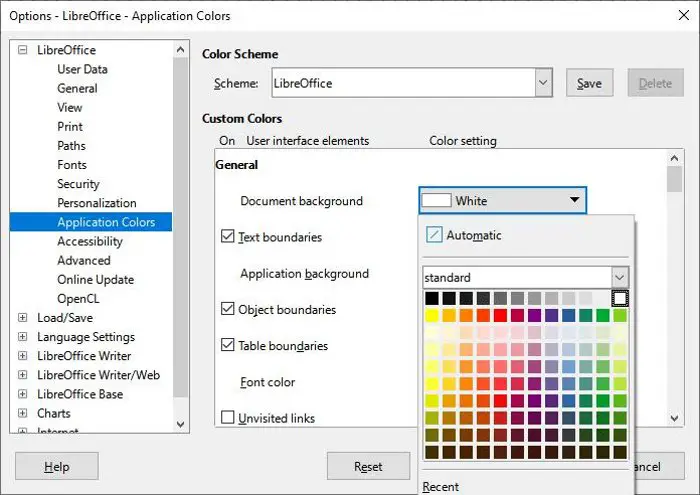
Task: Check the Unvisited links checkbox
Action: [228, 417]
